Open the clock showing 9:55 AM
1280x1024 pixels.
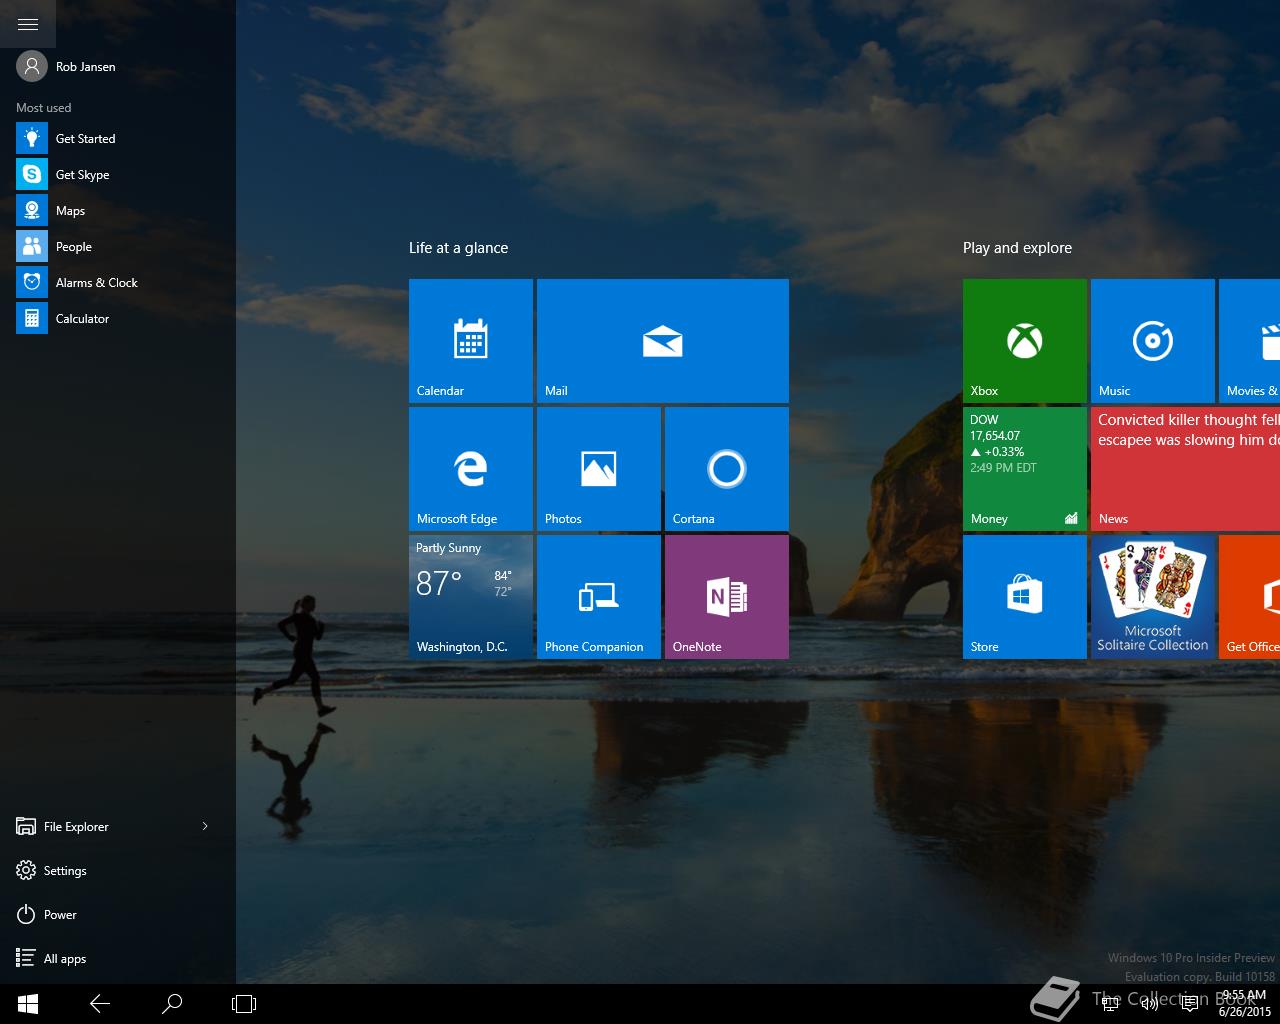pyautogui.click(x=1244, y=1004)
